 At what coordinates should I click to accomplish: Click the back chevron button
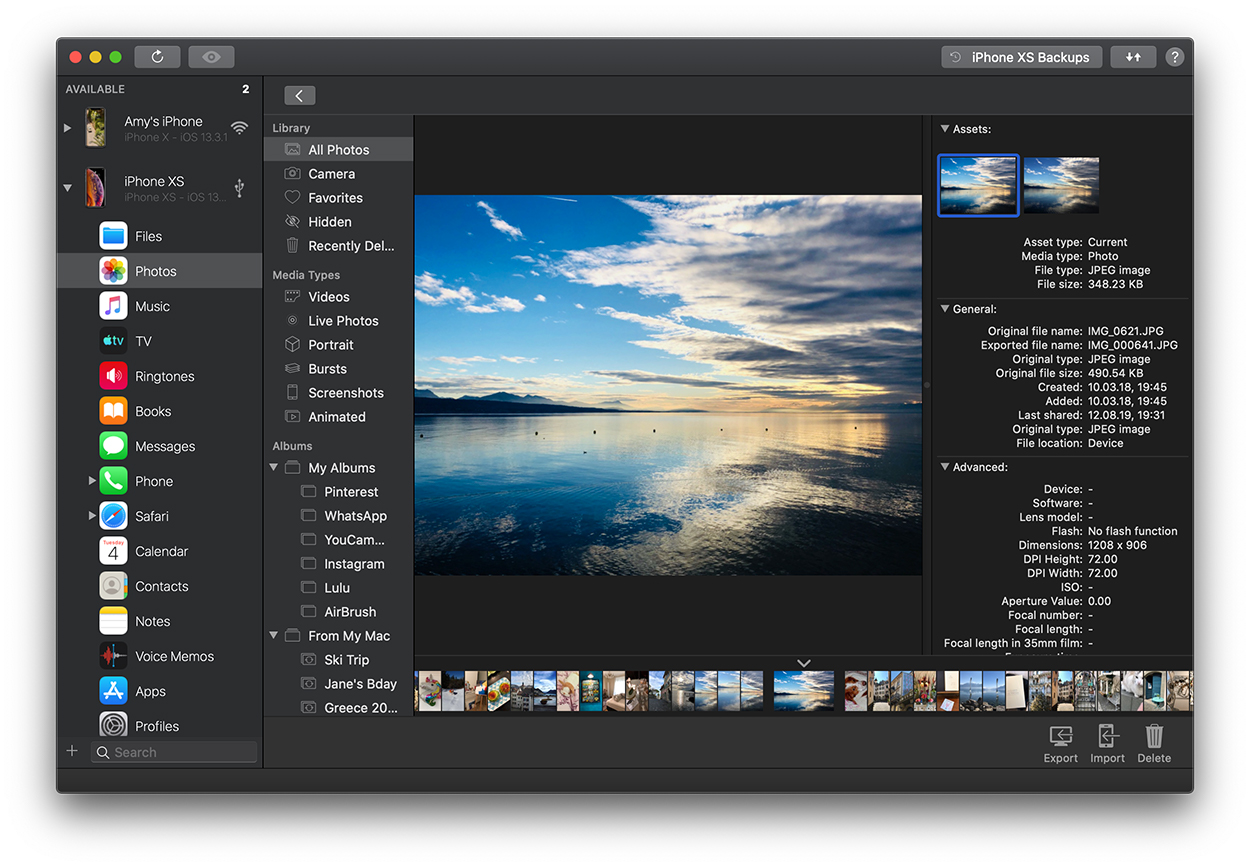pyautogui.click(x=299, y=96)
